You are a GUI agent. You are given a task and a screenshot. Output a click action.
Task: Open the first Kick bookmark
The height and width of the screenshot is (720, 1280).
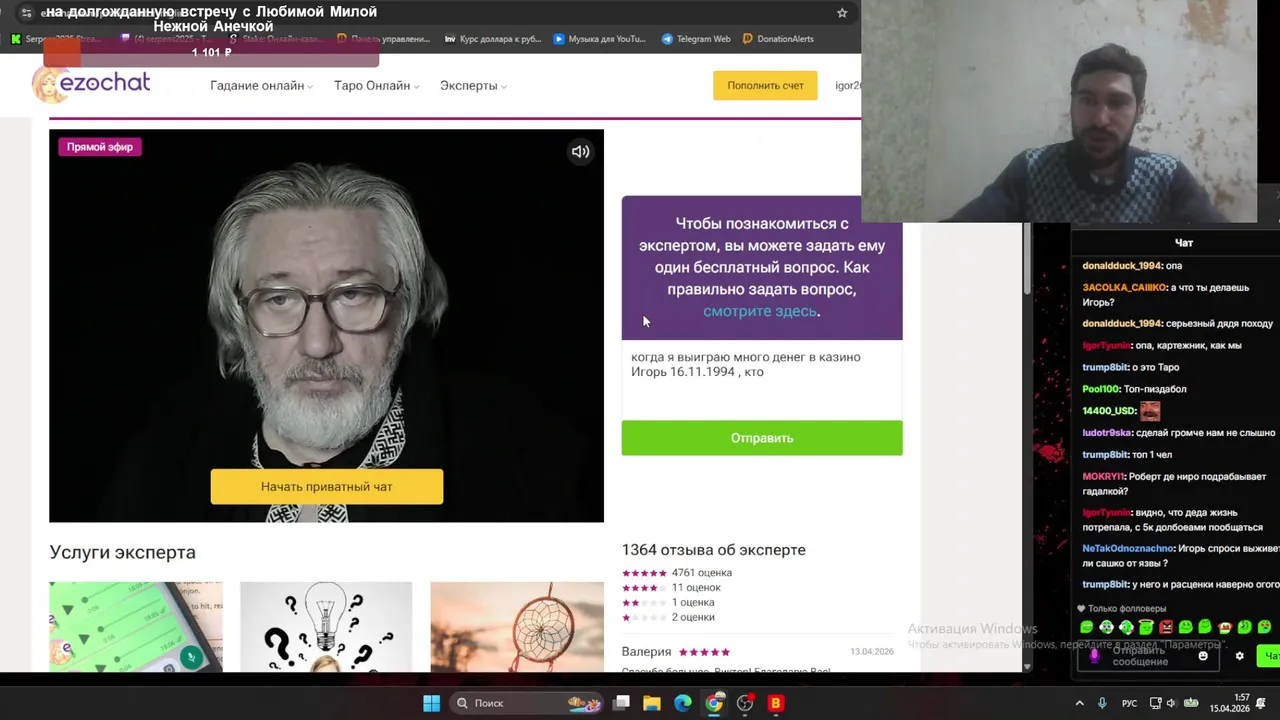[55, 39]
